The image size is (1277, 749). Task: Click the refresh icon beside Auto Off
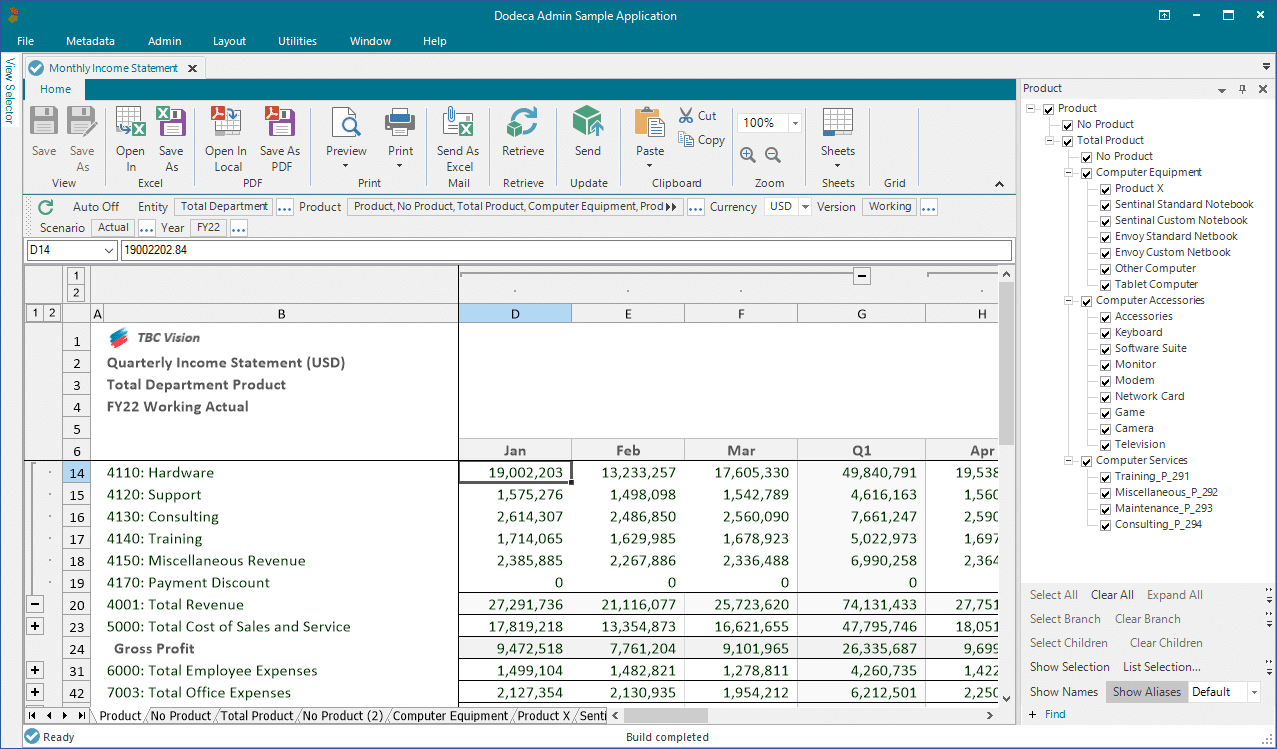pyautogui.click(x=46, y=207)
